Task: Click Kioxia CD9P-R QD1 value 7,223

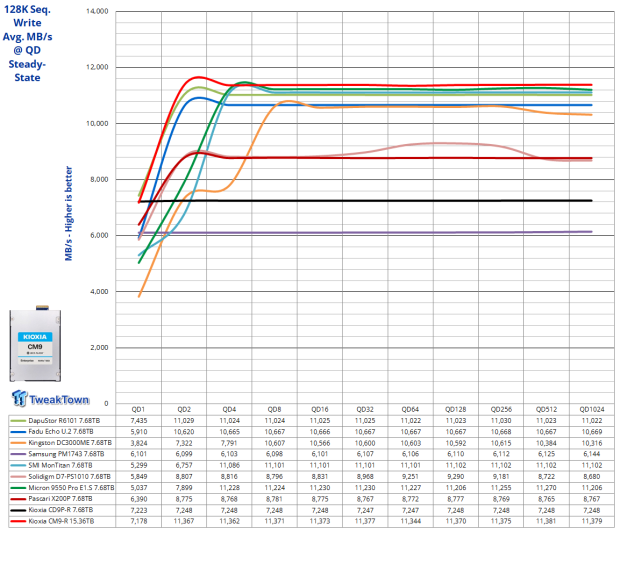Action: click(x=139, y=510)
